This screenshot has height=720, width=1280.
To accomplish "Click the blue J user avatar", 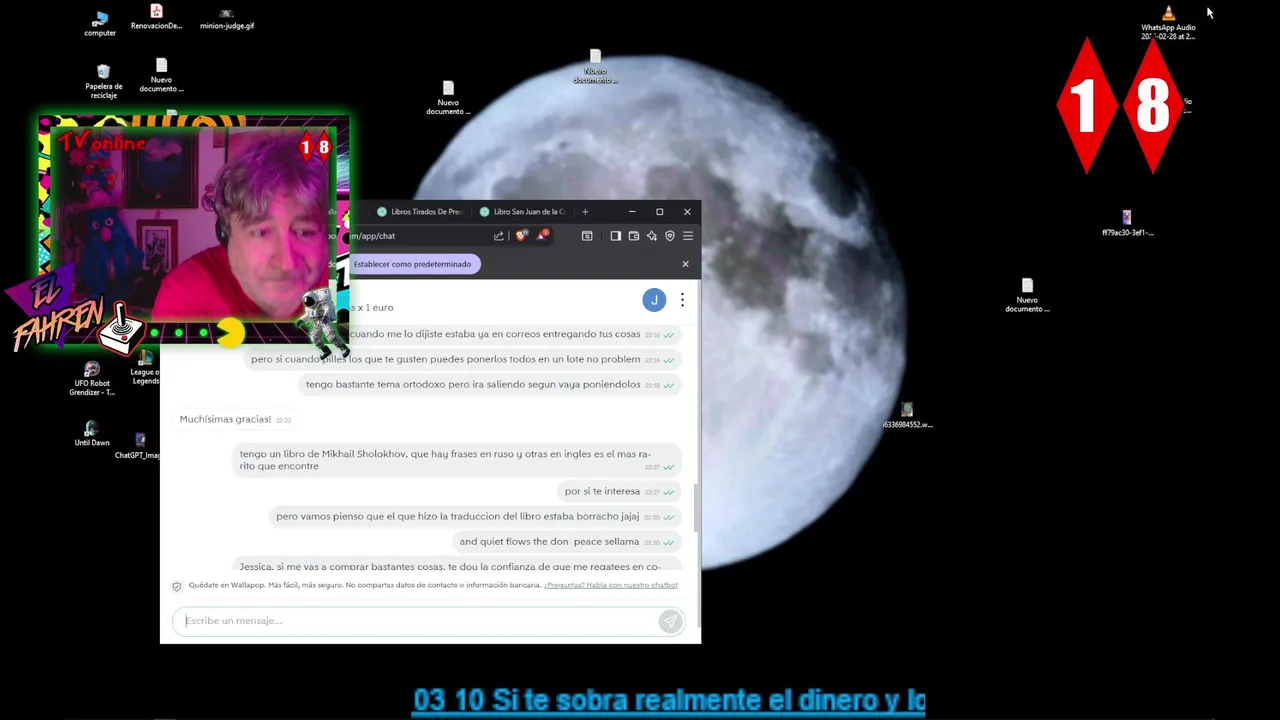I will [x=654, y=300].
